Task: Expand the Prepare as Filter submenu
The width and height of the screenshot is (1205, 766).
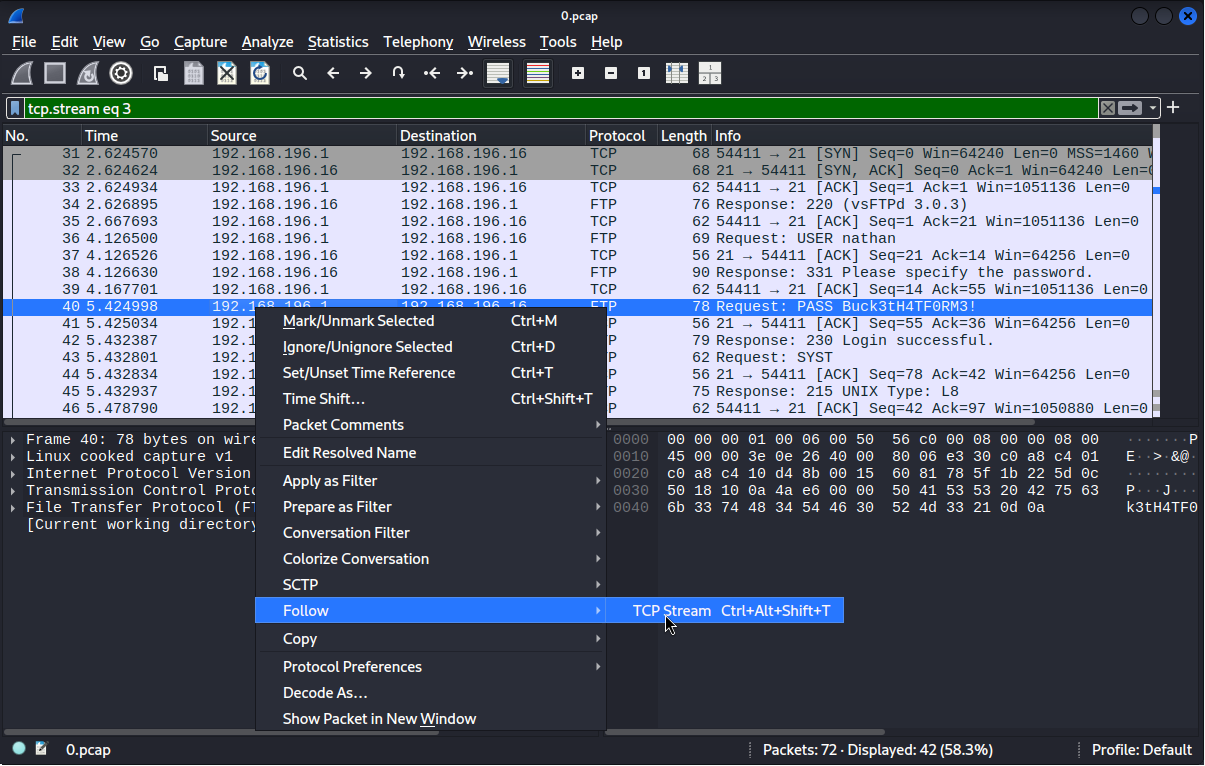Action: click(431, 507)
